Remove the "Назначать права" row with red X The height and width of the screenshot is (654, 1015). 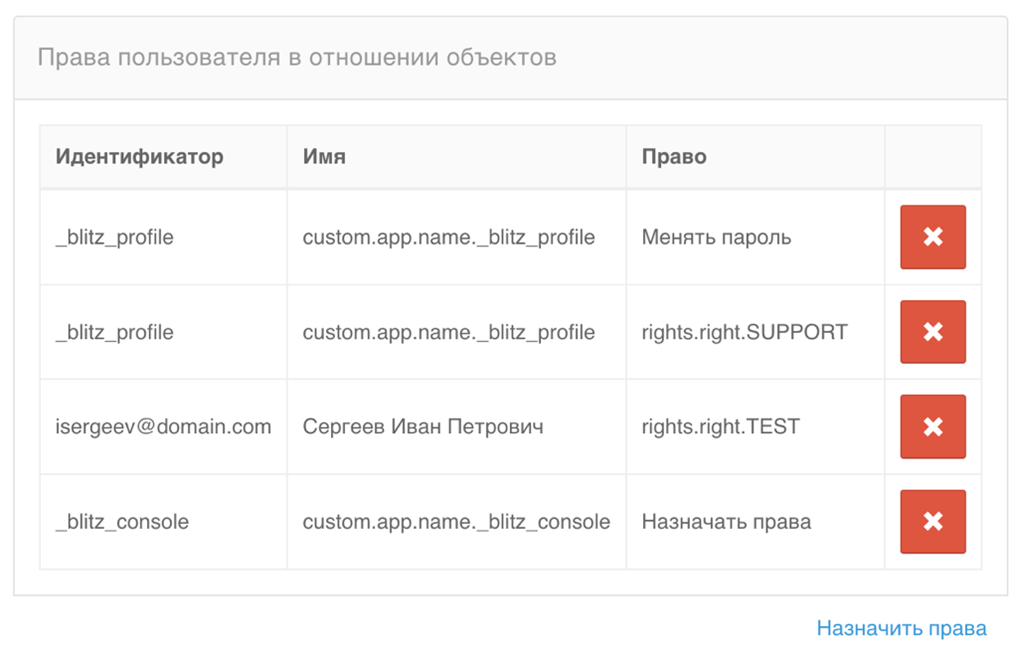coord(932,521)
